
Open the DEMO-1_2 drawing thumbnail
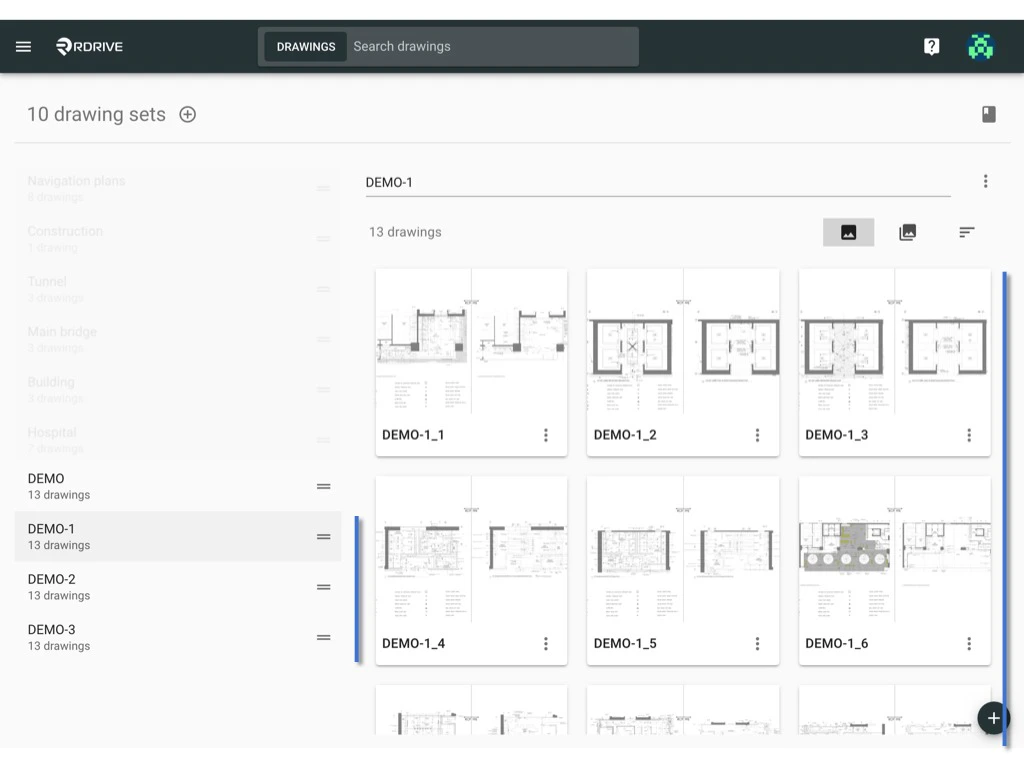(x=683, y=342)
